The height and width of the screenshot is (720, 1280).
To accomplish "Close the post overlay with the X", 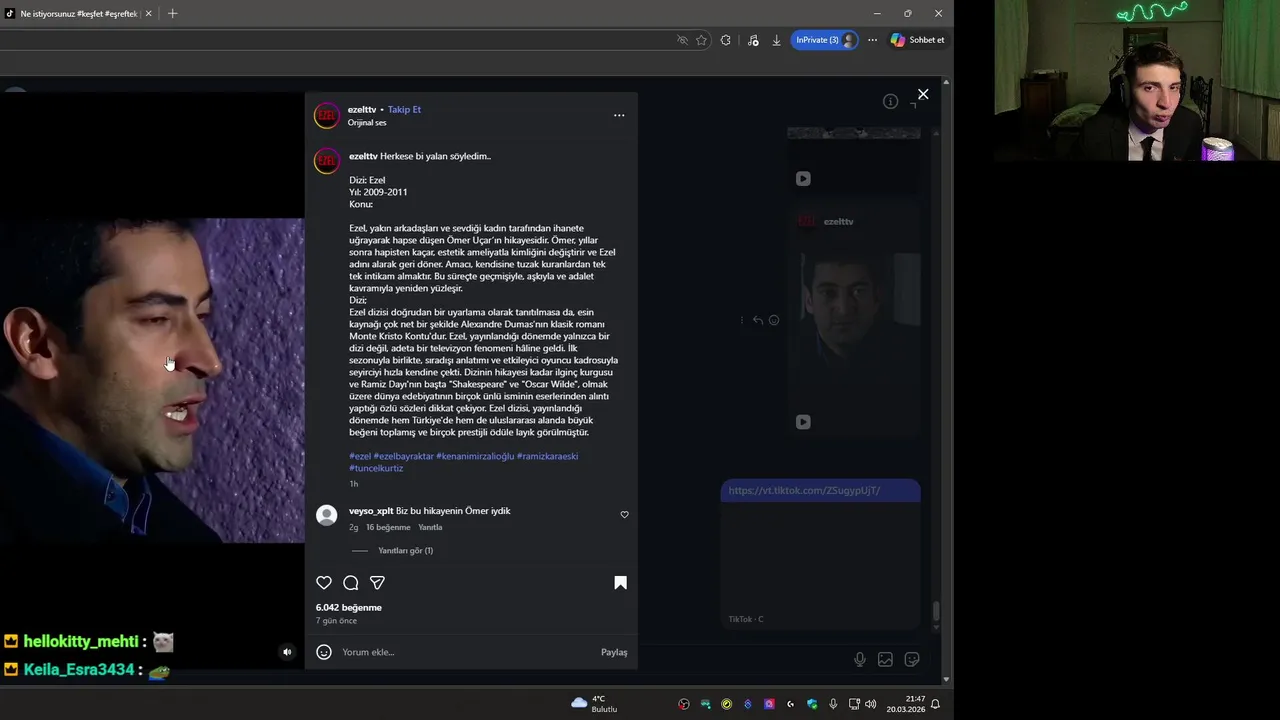I will pyautogui.click(x=923, y=94).
